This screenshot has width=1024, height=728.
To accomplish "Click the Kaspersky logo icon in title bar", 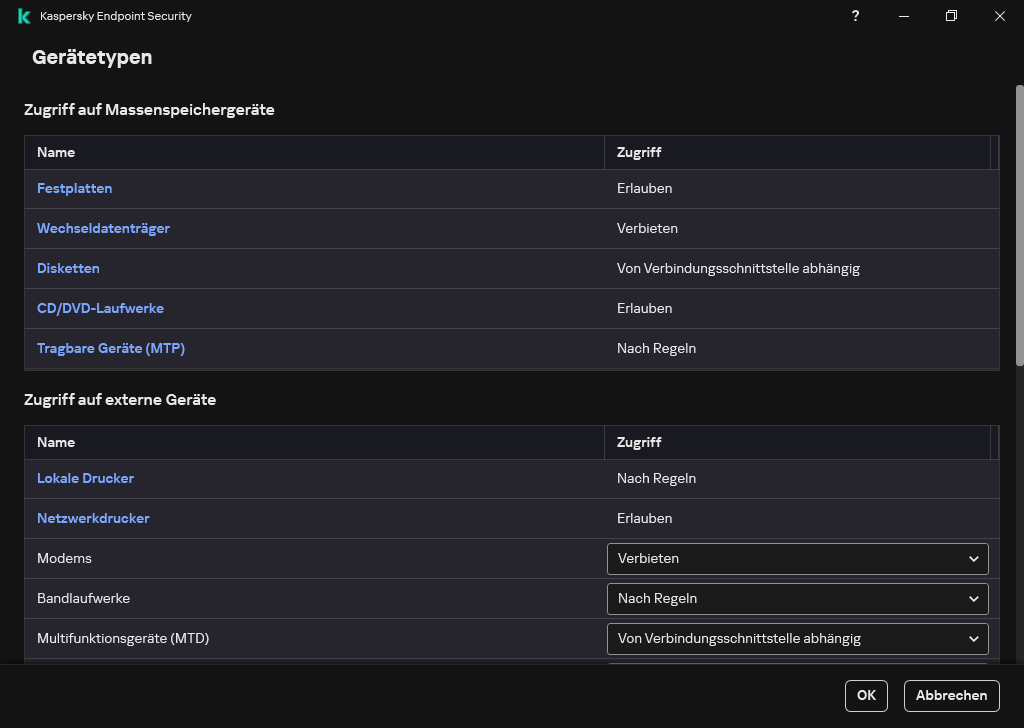I will click(x=24, y=16).
